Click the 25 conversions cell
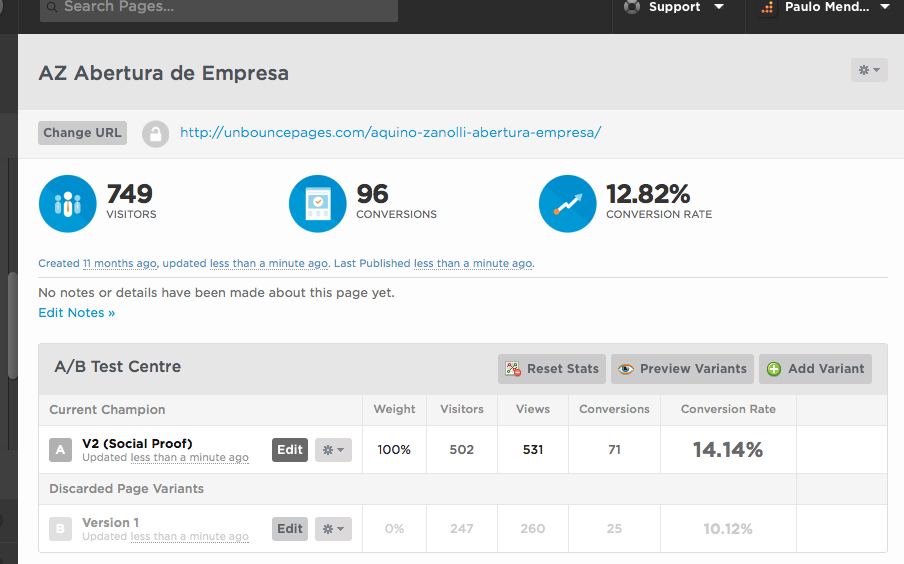The width and height of the screenshot is (904, 564). [615, 529]
